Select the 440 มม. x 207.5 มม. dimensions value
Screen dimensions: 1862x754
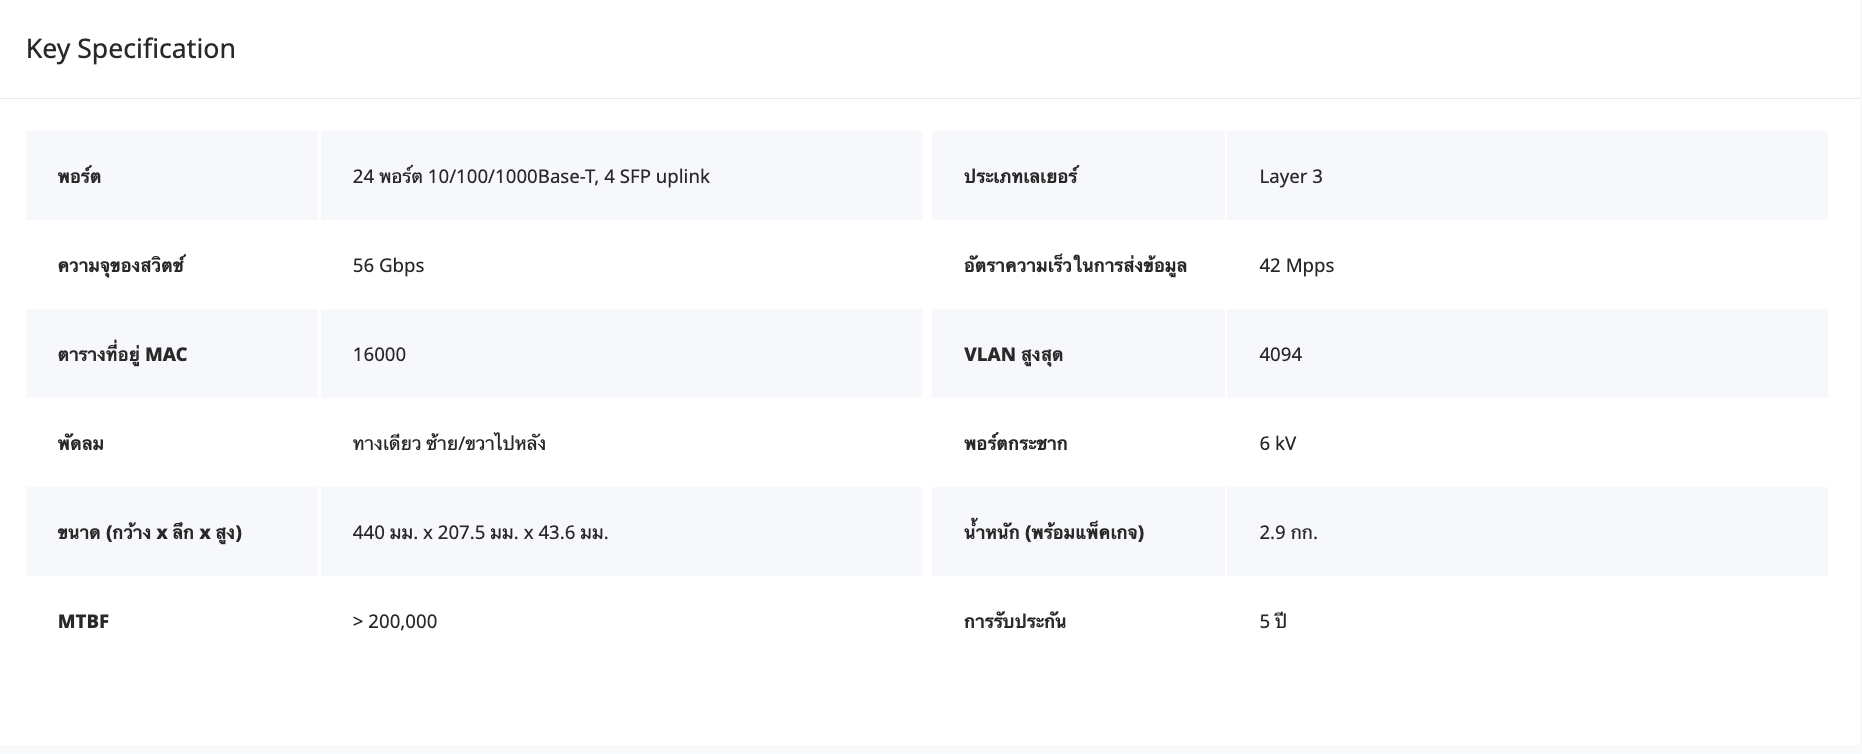point(480,532)
